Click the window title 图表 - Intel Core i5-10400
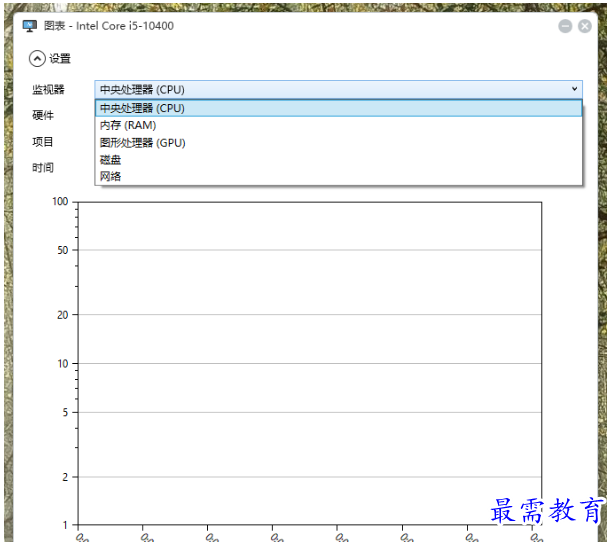 pyautogui.click(x=109, y=26)
